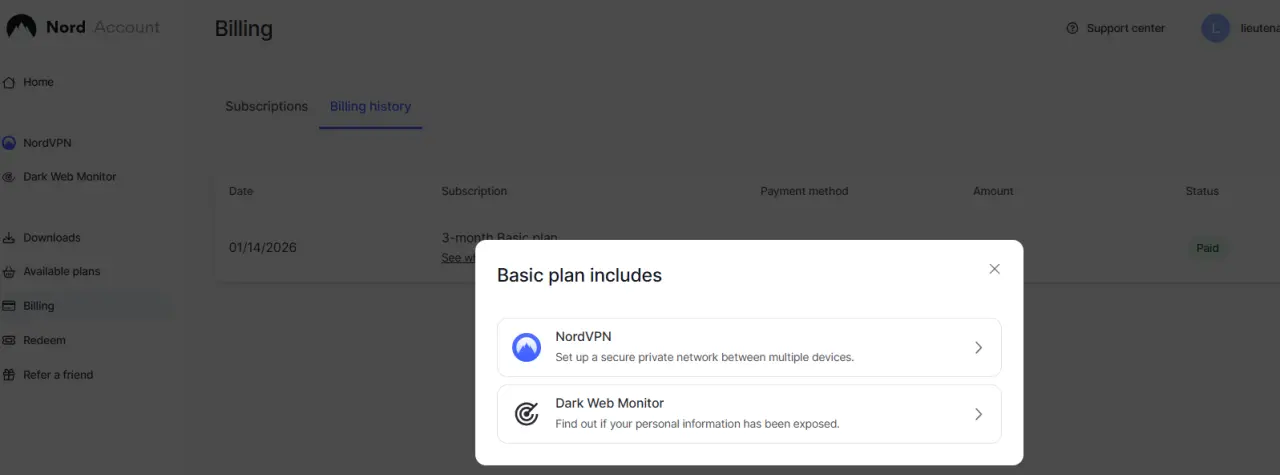Switch to the Subscriptions tab
This screenshot has height=475, width=1280.
266,106
